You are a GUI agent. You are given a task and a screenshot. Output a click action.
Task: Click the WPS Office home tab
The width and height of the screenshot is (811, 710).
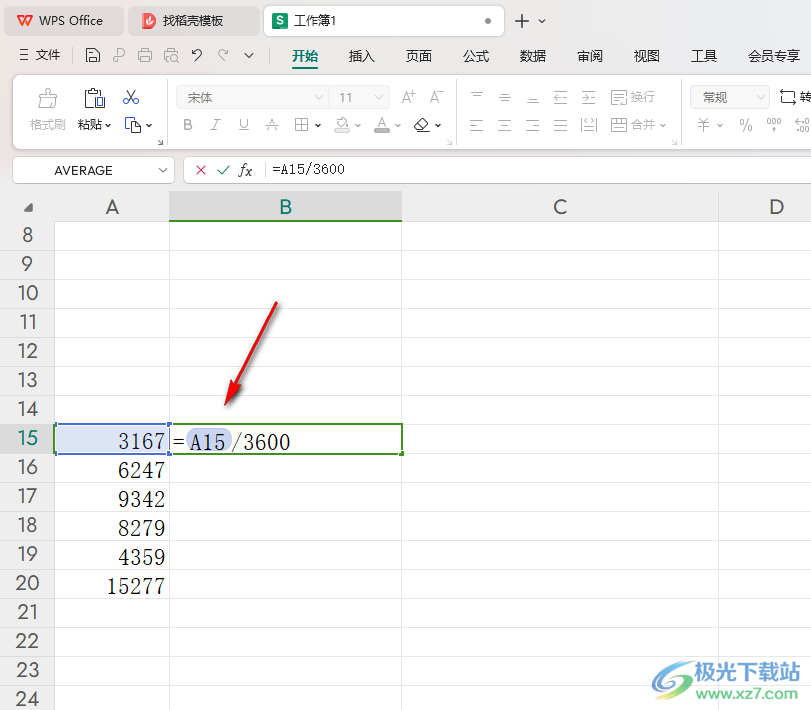tap(64, 21)
